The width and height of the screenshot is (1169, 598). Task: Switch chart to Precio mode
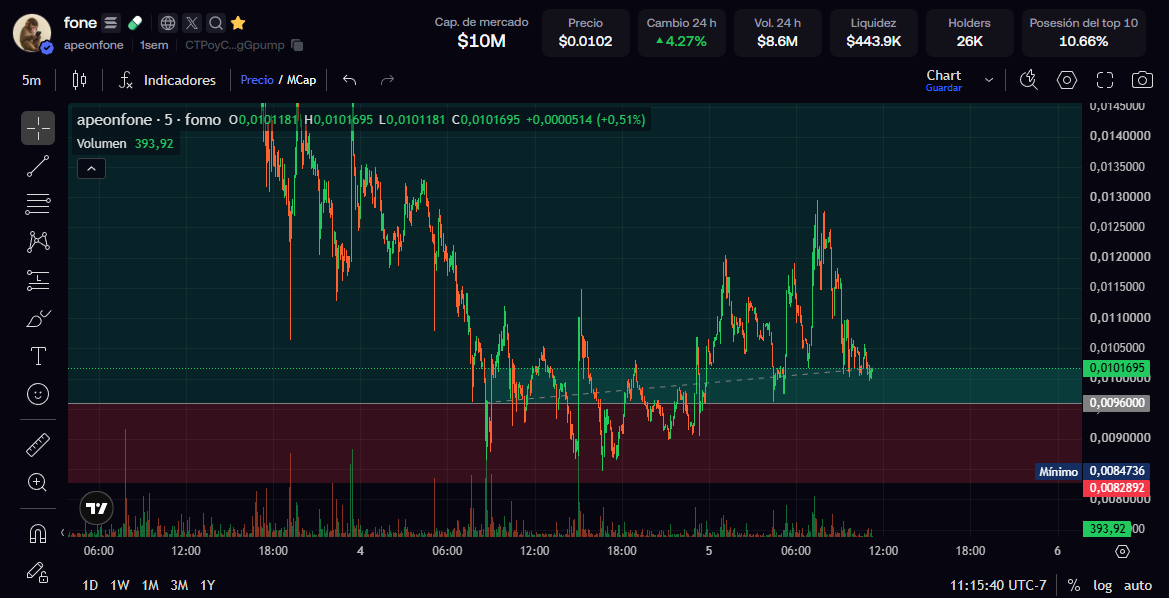pyautogui.click(x=256, y=80)
